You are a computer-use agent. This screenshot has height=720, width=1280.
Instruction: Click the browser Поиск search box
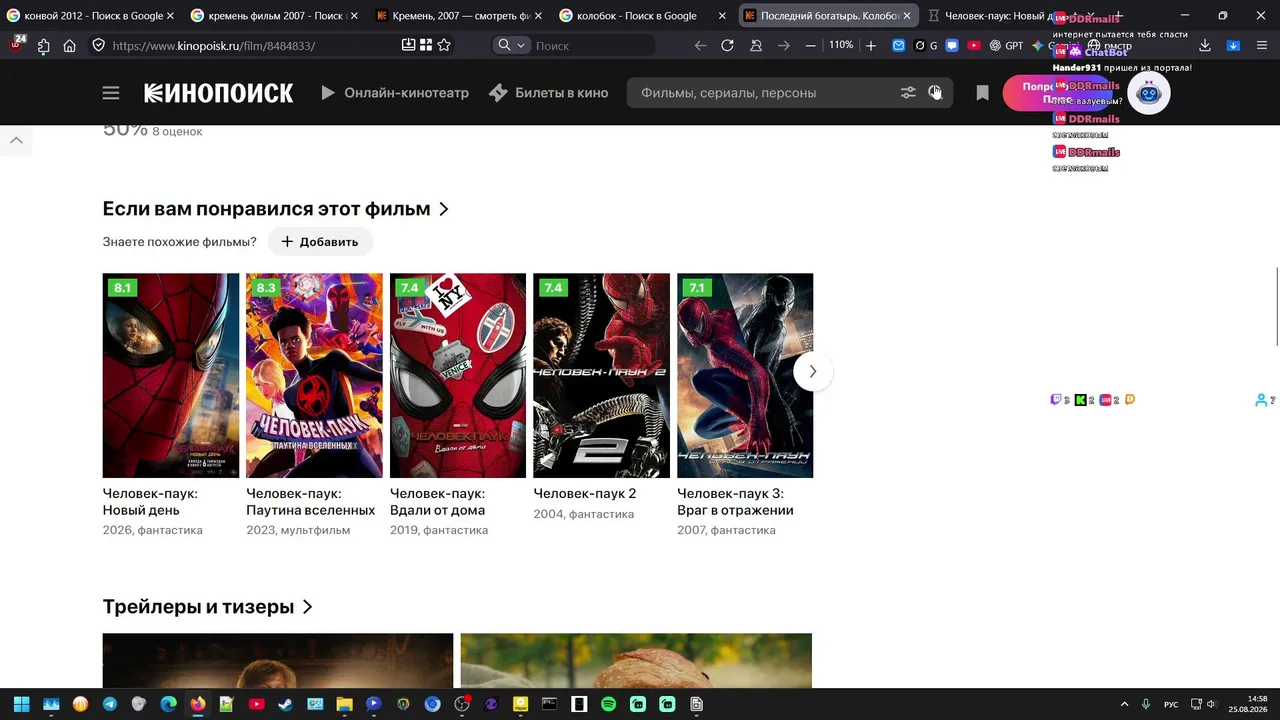[592, 45]
